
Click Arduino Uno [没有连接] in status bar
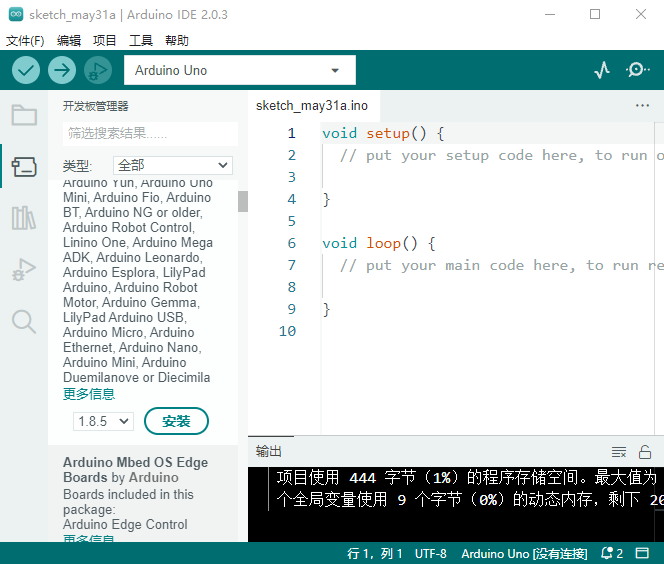524,553
